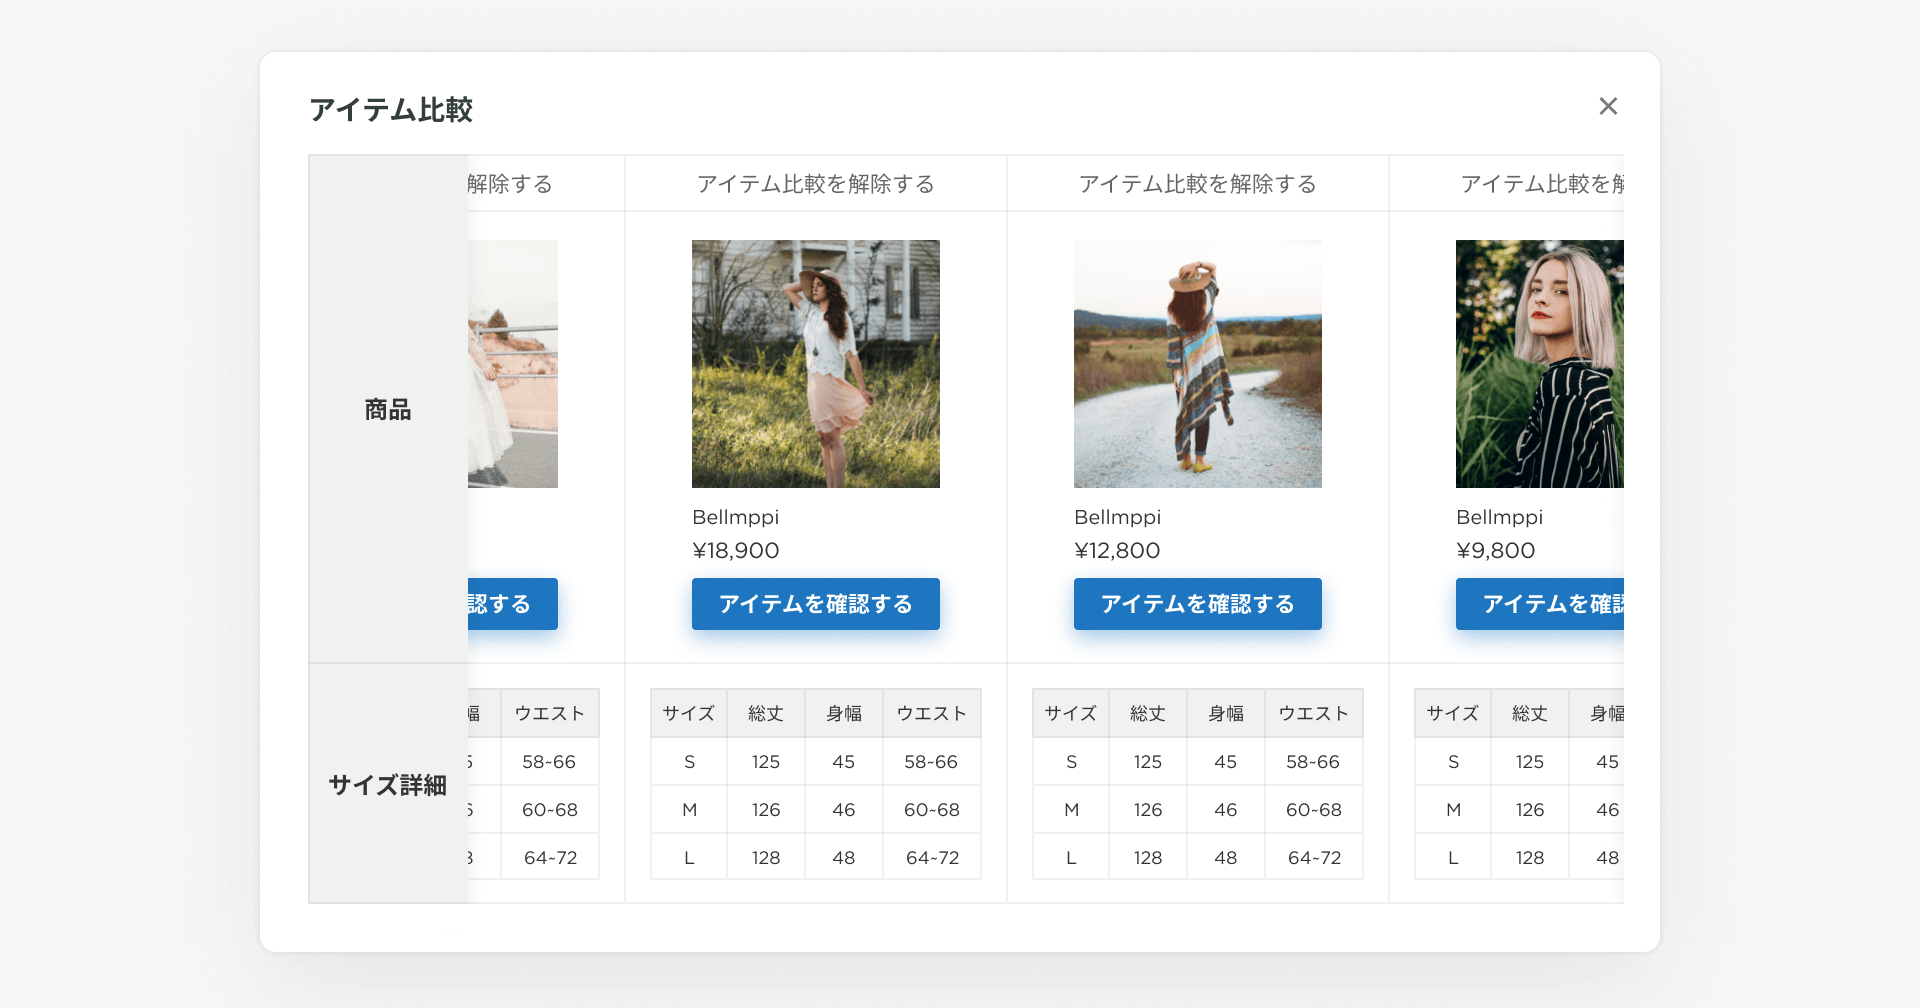Click 126 length value in ¥12,800 item's table

1148,810
